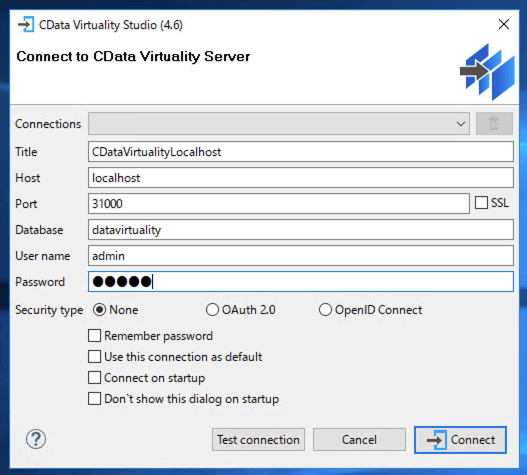The width and height of the screenshot is (527, 475).
Task: Tick Connect on startup option
Action: click(x=94, y=378)
